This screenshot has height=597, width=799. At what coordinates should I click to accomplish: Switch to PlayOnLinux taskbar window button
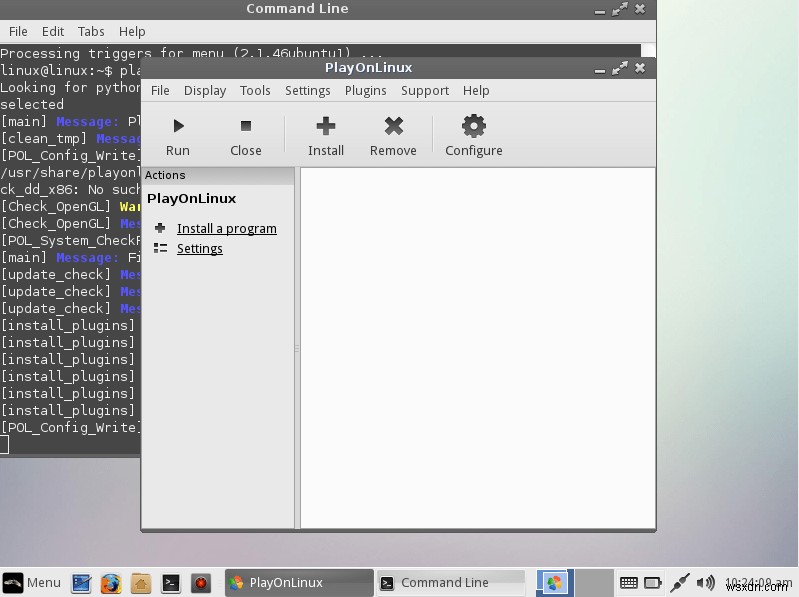pos(299,583)
